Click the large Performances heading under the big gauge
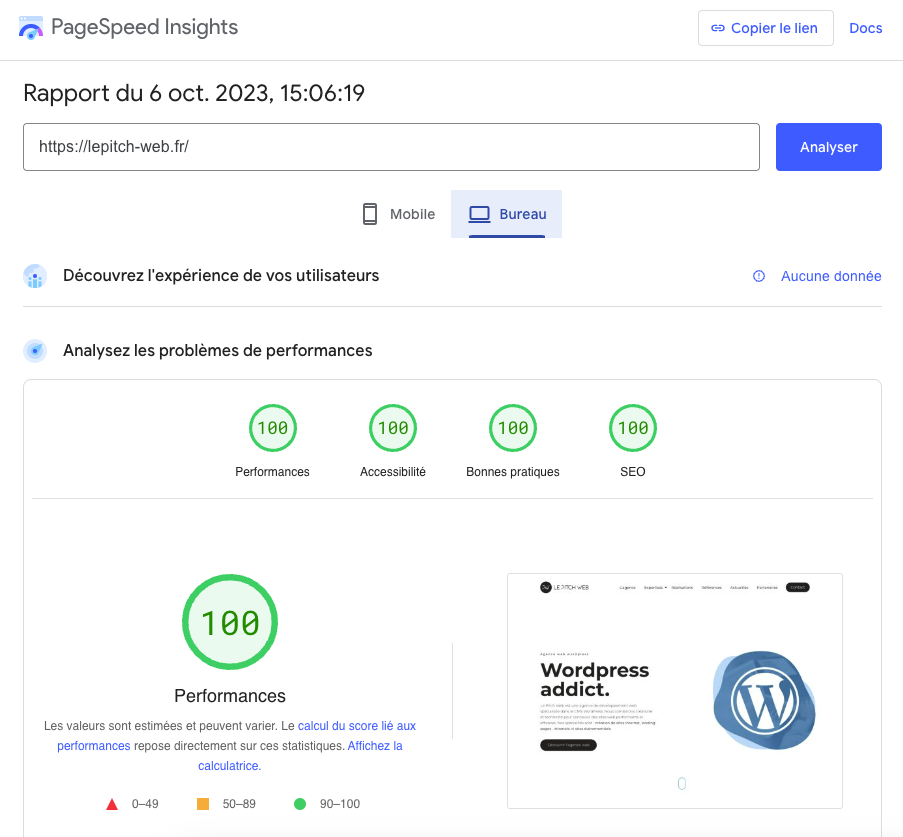Screen dimensions: 903x837 point(230,696)
